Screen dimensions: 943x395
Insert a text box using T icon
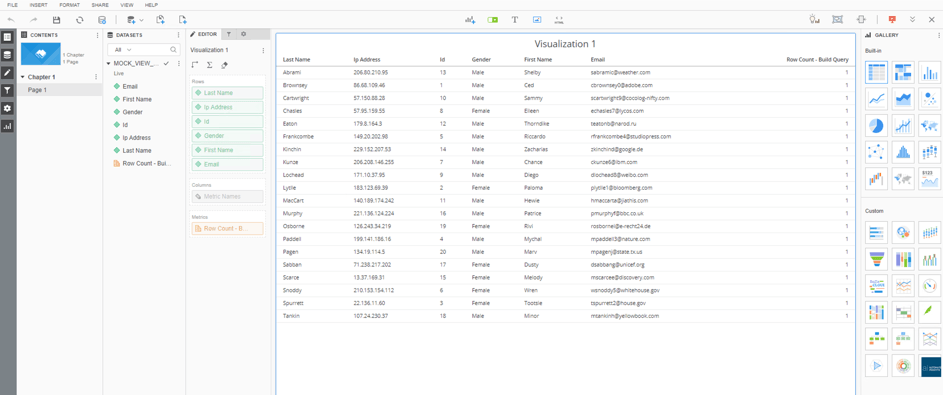pos(515,20)
